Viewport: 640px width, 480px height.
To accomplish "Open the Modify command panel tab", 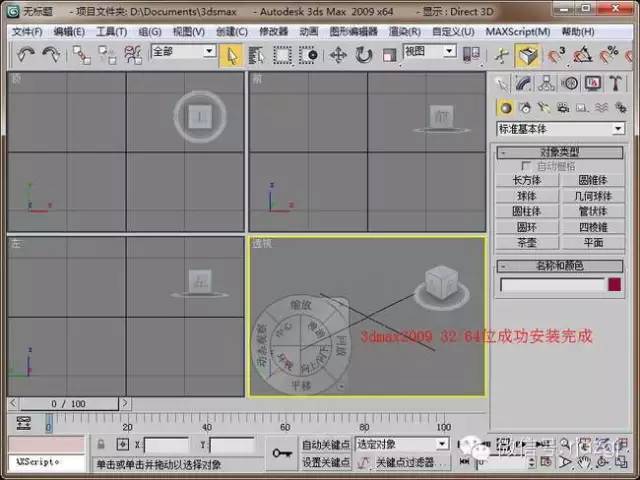I will tap(525, 83).
